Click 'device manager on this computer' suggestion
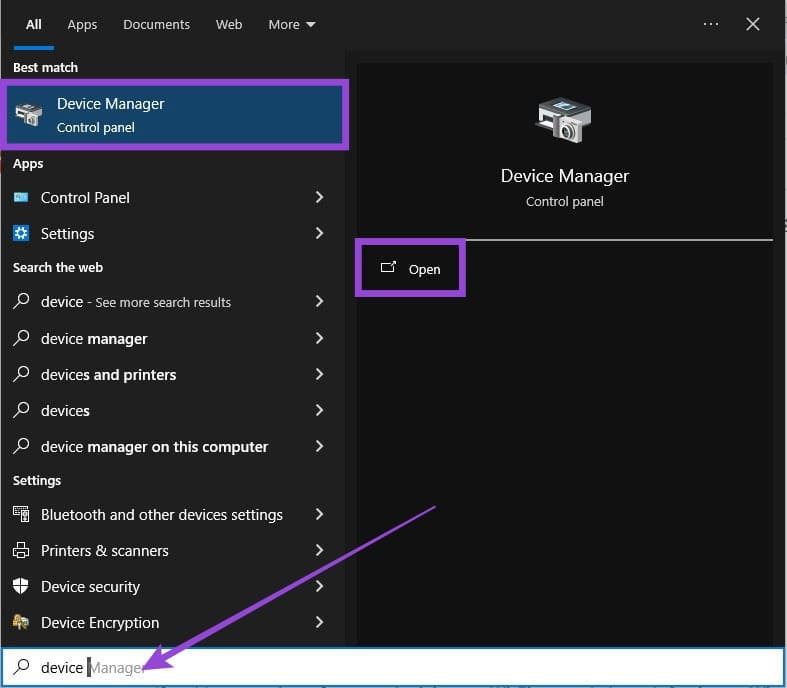The height and width of the screenshot is (688, 787). pyautogui.click(x=173, y=447)
